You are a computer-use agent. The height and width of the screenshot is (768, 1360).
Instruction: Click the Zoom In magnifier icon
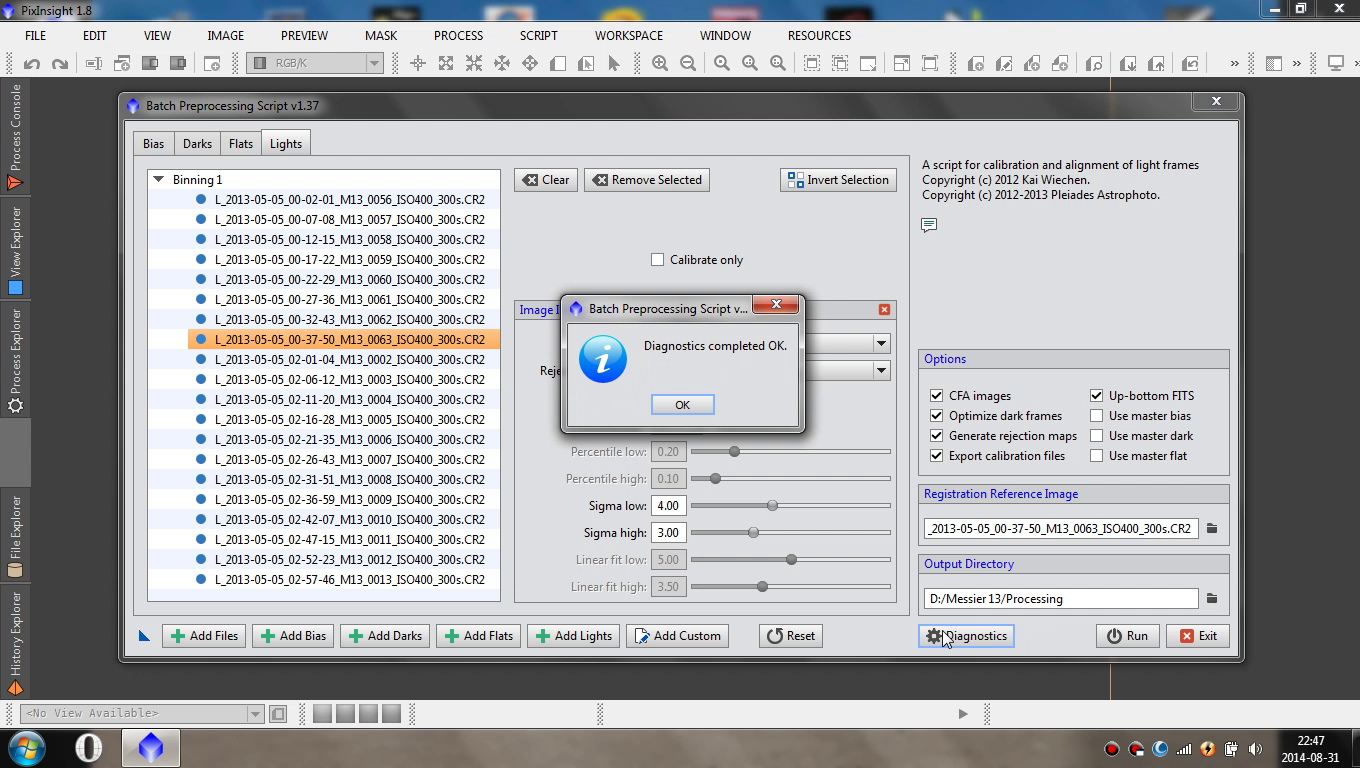660,63
